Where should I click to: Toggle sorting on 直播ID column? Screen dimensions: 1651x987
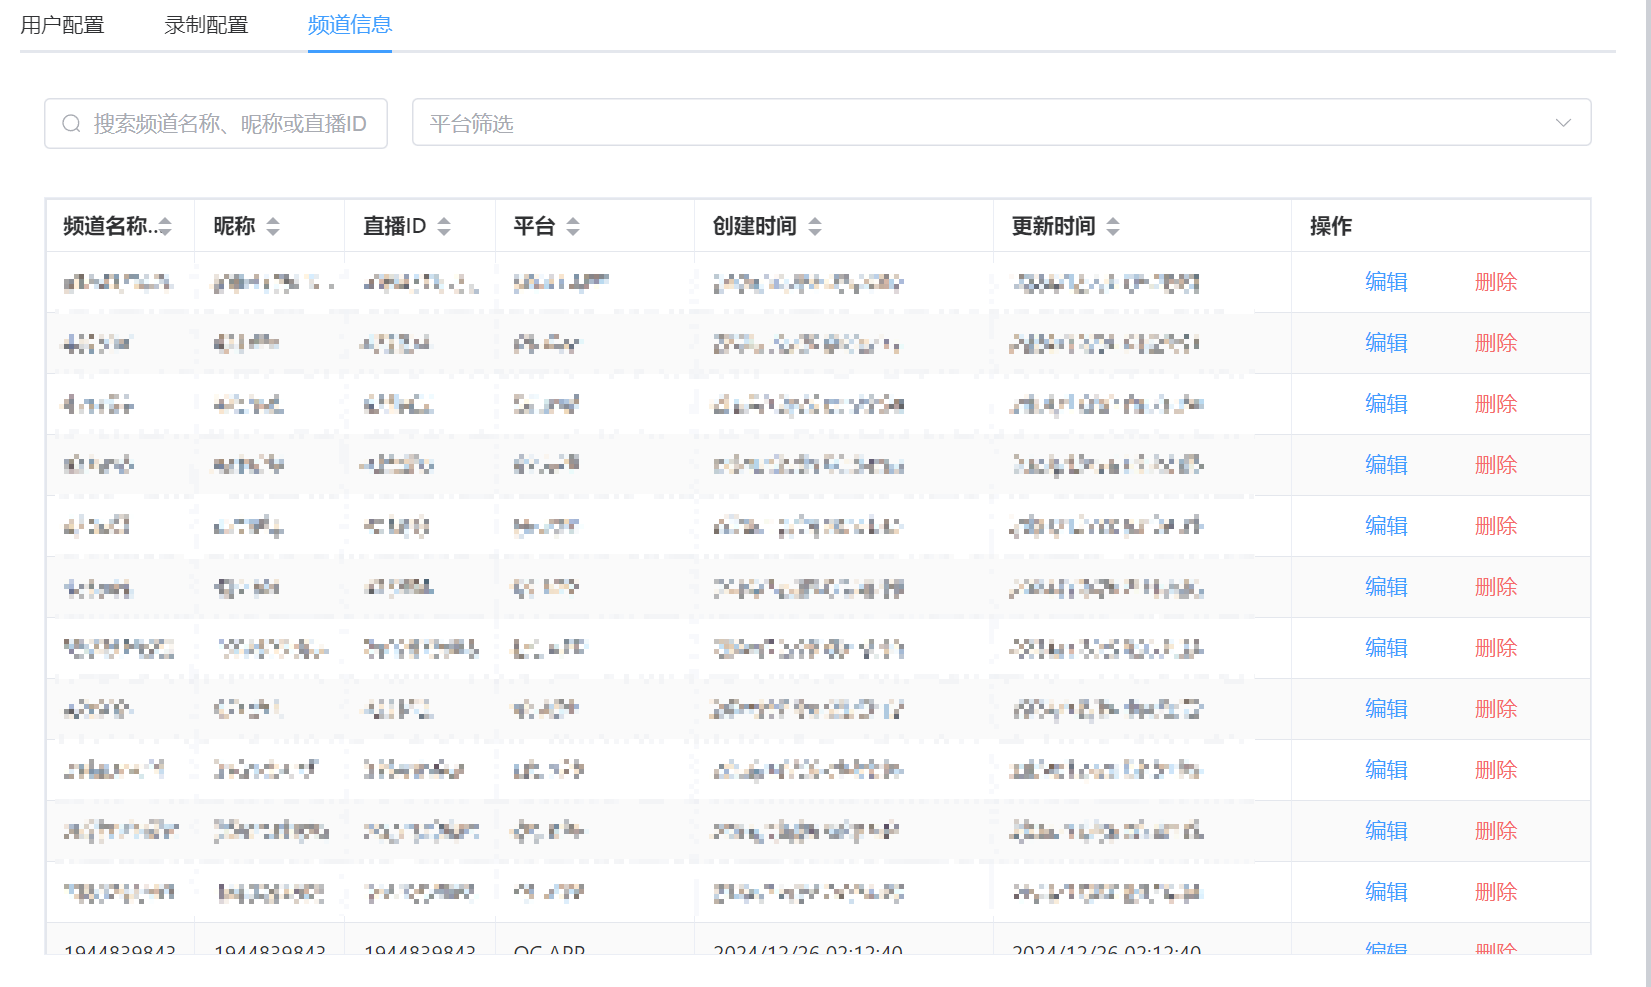[x=444, y=227]
